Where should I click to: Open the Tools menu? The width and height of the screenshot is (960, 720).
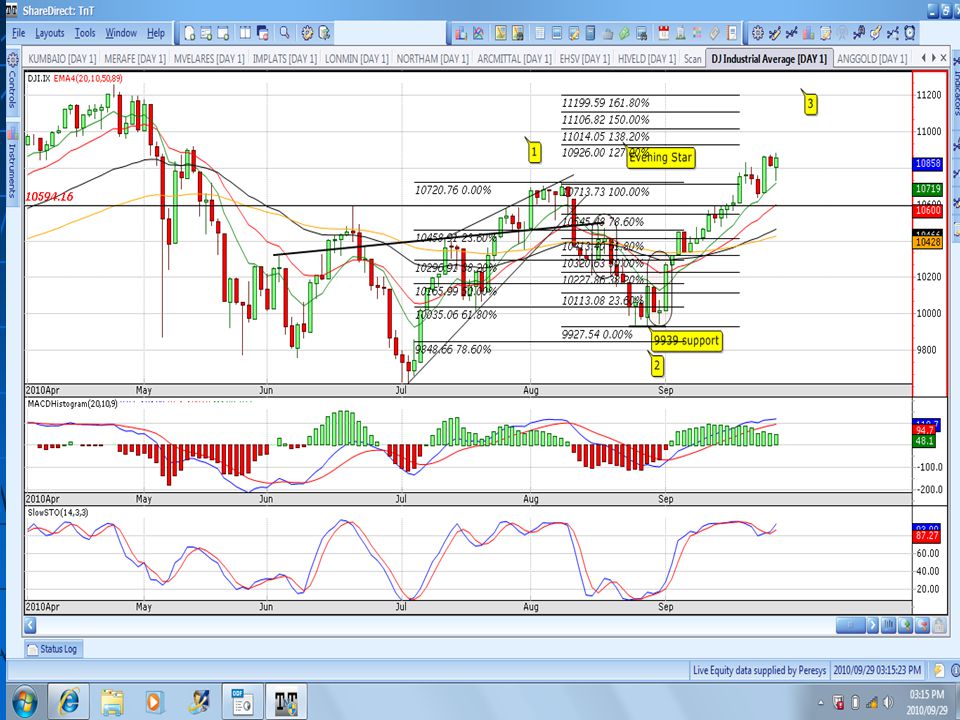(x=85, y=33)
